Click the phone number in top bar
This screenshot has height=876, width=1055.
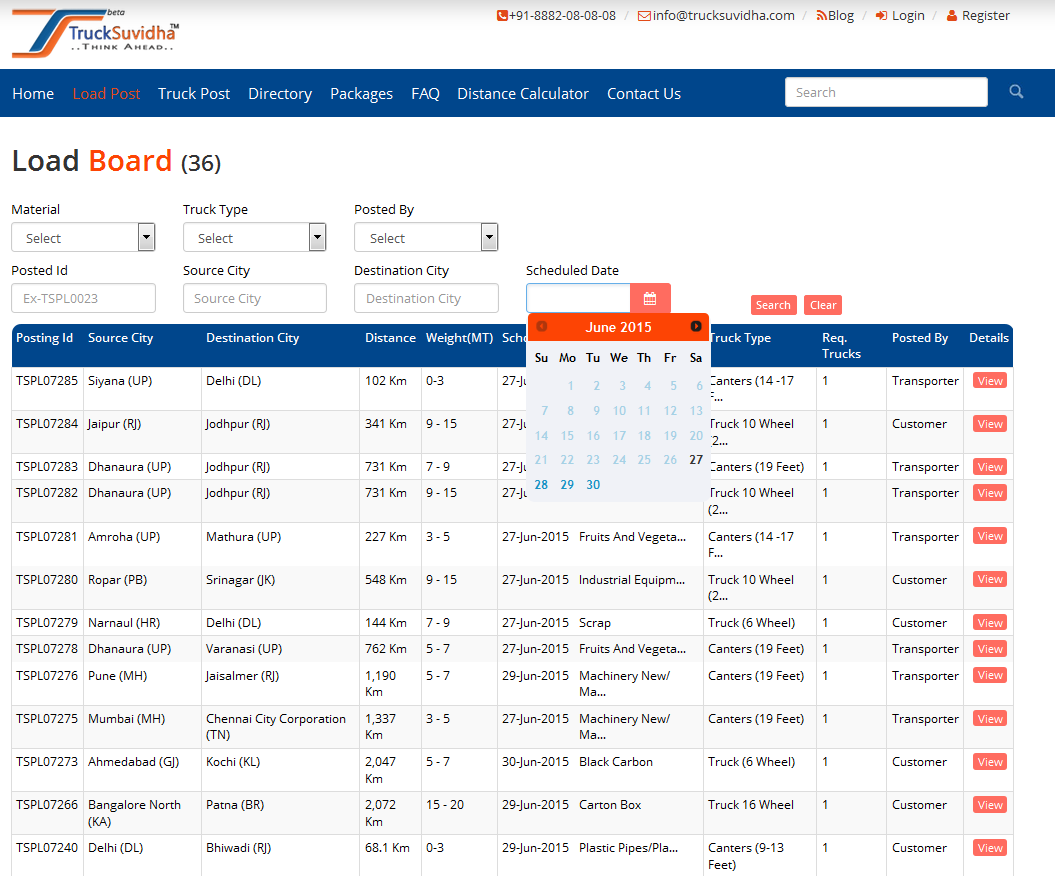coord(556,15)
